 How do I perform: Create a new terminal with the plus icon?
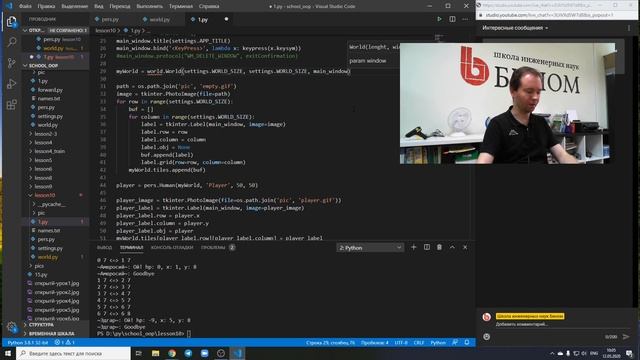tap(413, 247)
